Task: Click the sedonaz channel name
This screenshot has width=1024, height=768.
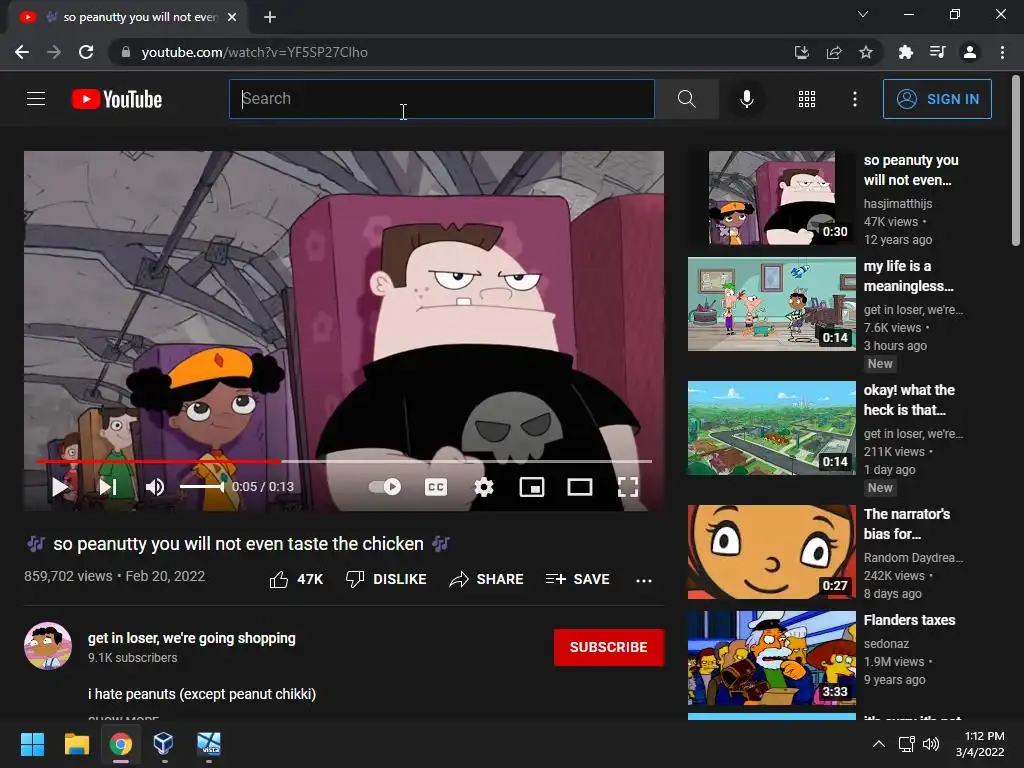Action: coord(886,644)
